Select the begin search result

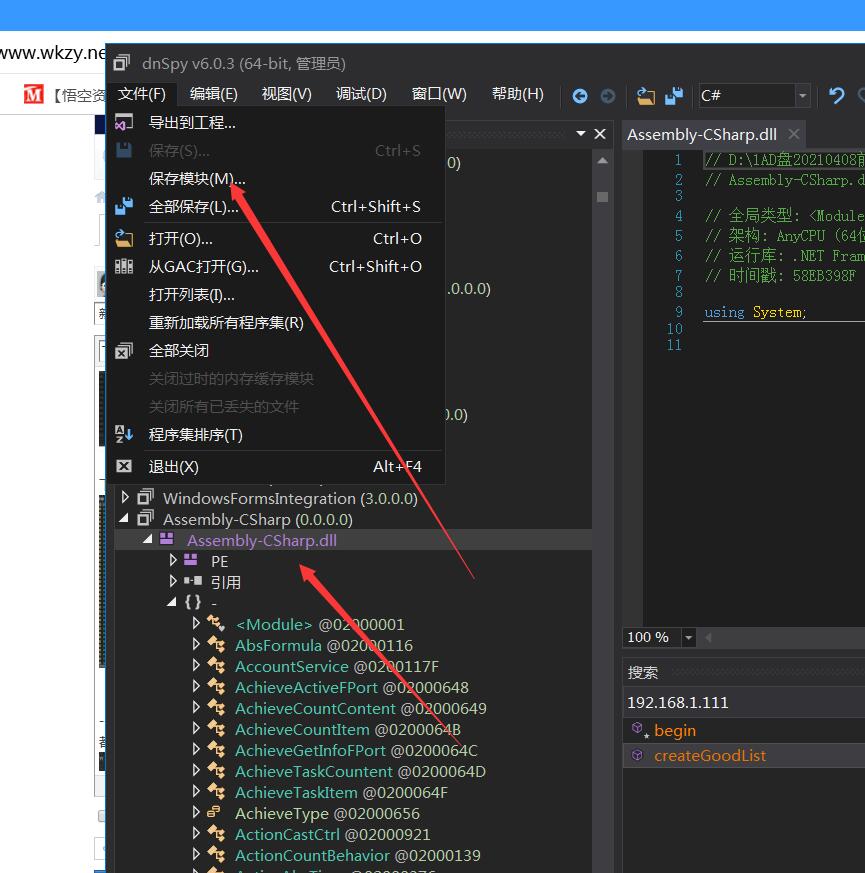[744, 730]
